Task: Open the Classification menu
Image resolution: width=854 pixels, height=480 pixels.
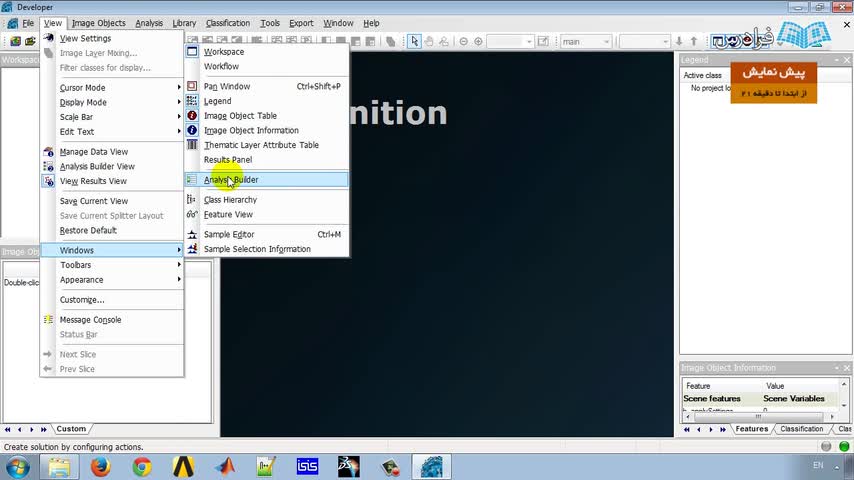Action: point(228,23)
